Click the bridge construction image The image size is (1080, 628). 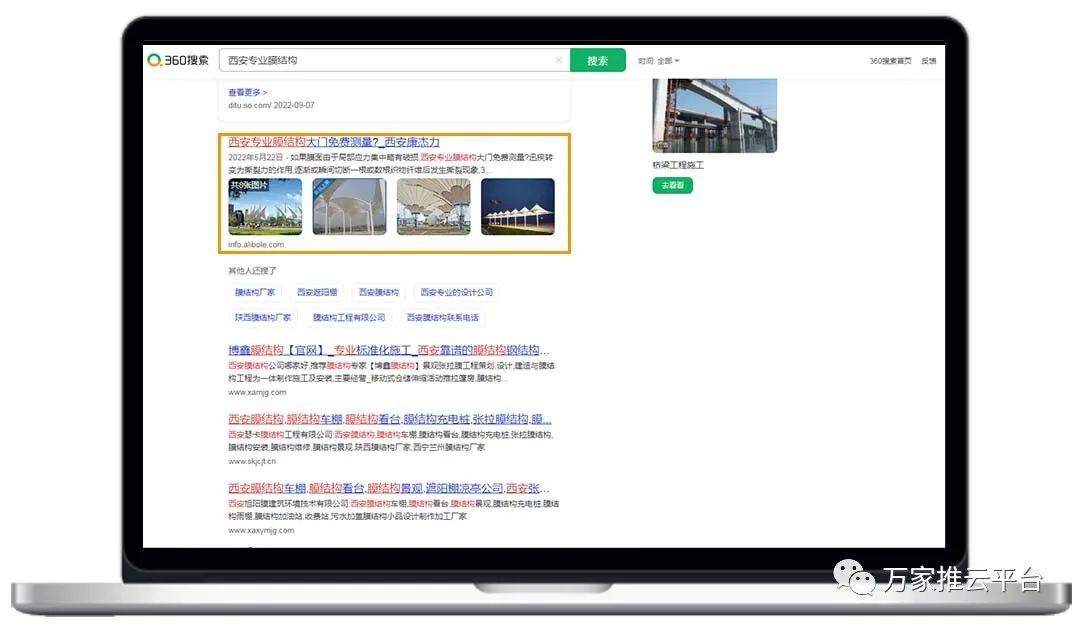(x=714, y=114)
